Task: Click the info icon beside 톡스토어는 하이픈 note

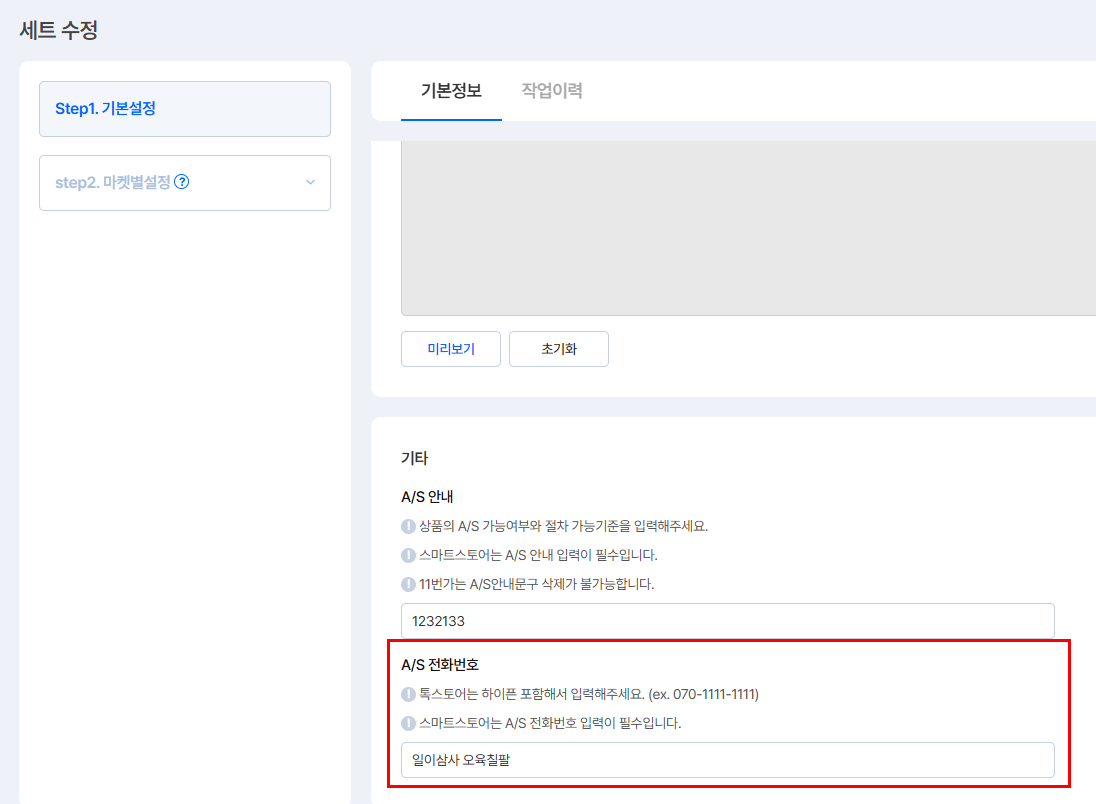Action: pyautogui.click(x=408, y=694)
